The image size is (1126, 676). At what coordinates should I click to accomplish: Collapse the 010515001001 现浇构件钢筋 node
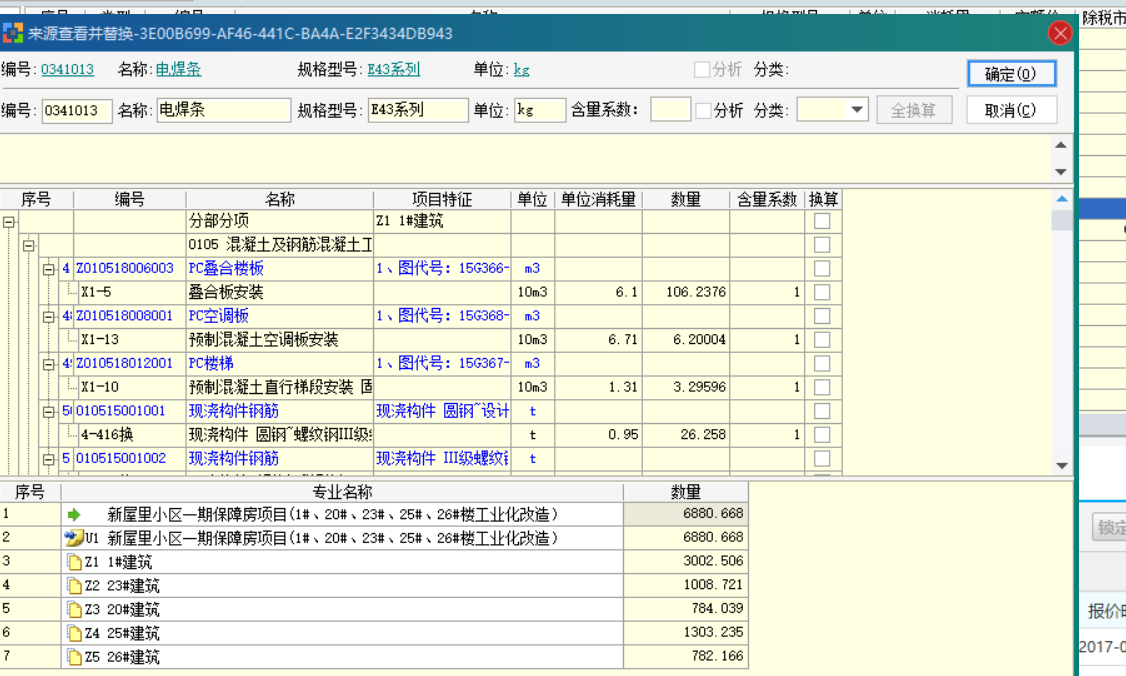[x=48, y=412]
